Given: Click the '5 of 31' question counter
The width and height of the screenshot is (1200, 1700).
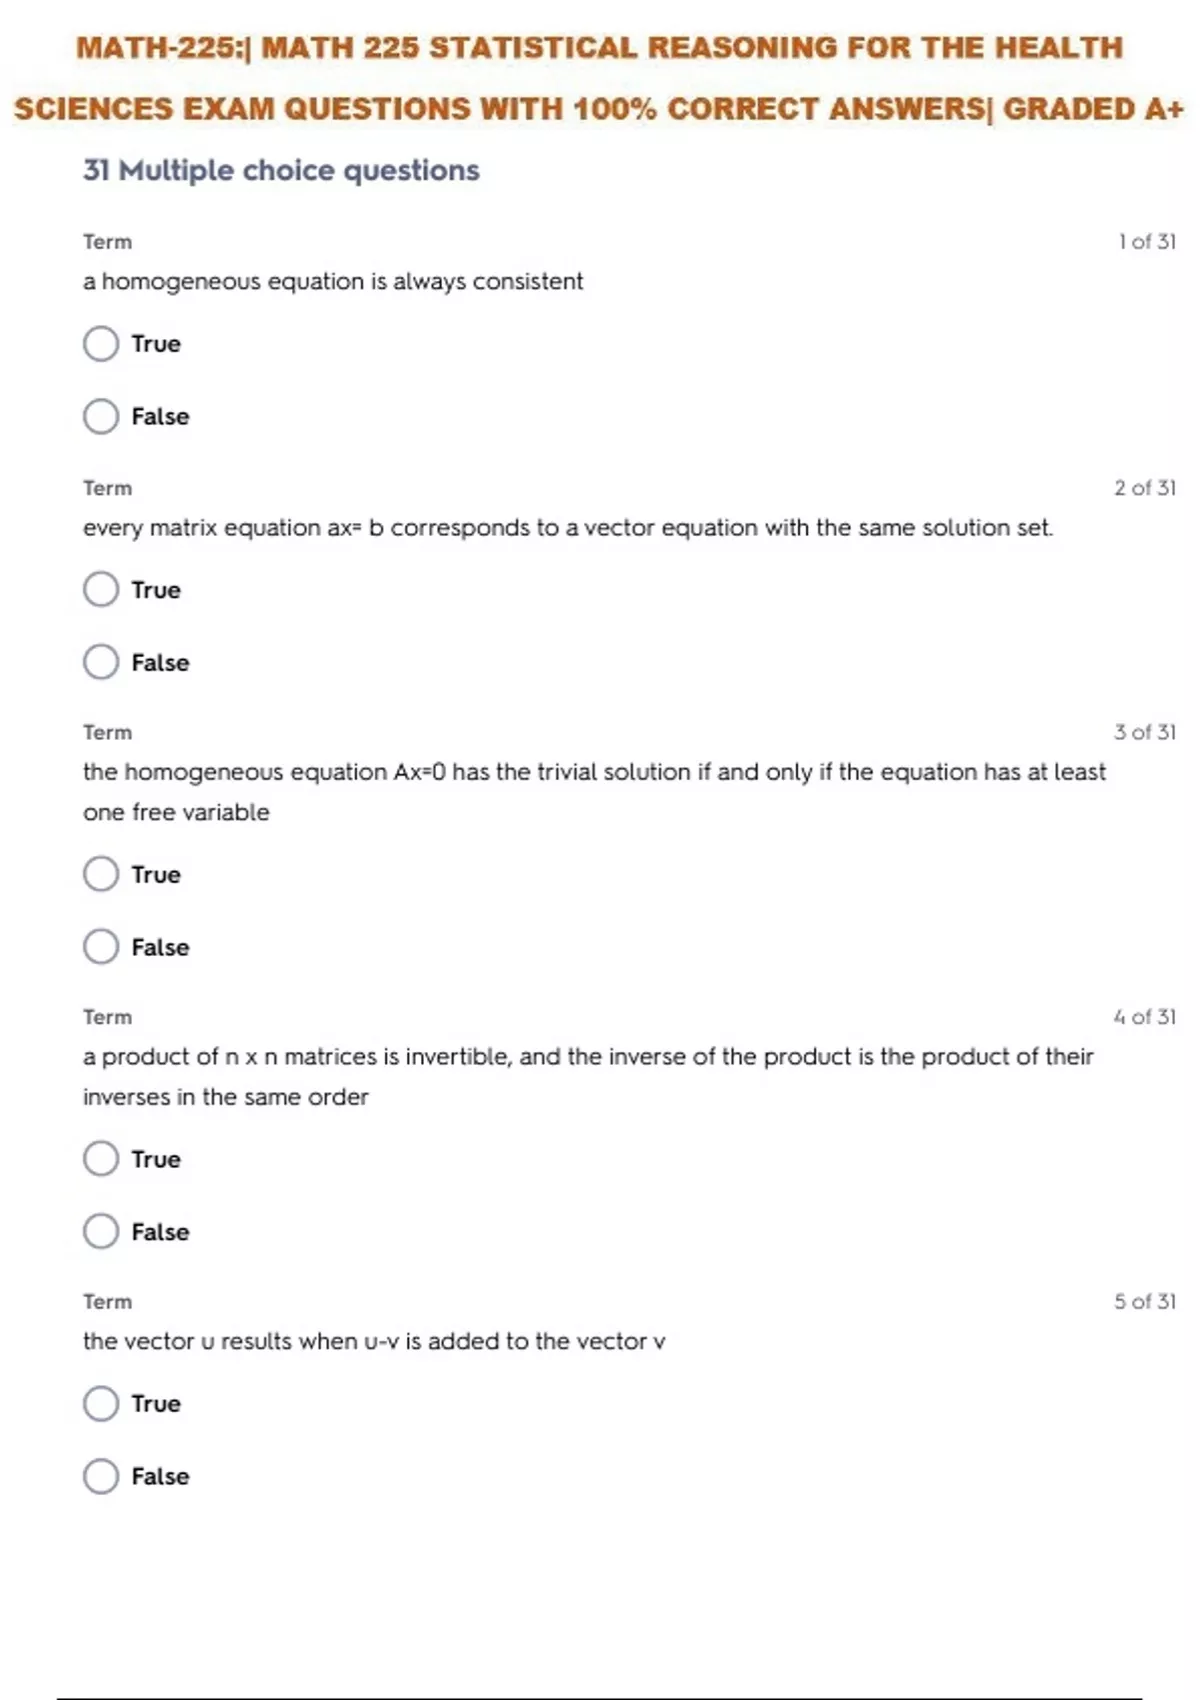Looking at the screenshot, I should point(1145,1301).
